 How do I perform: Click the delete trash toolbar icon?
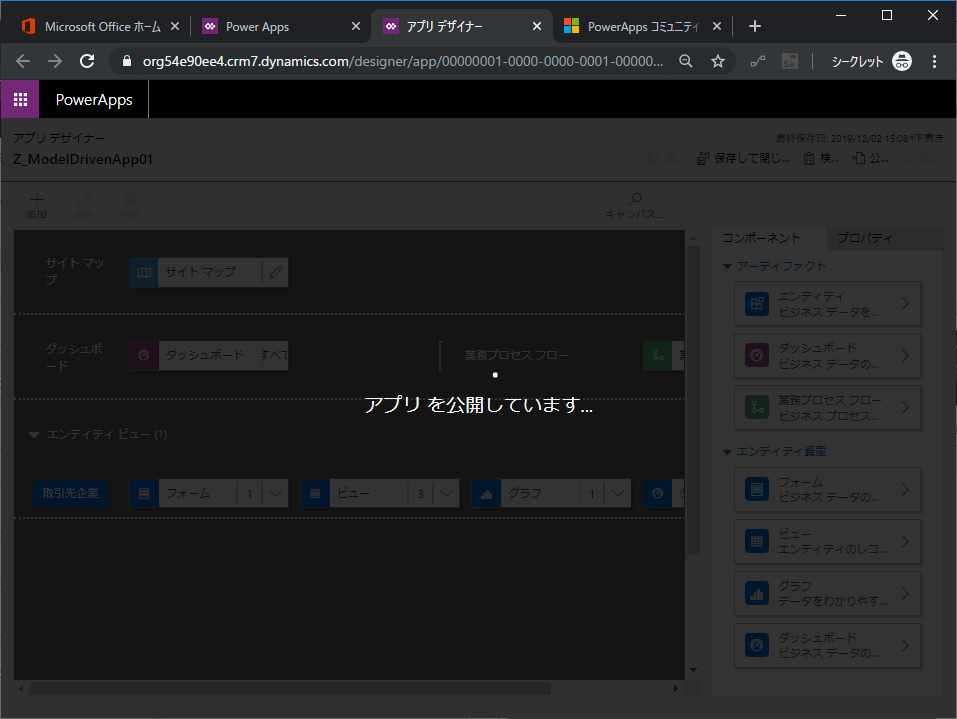coord(131,200)
